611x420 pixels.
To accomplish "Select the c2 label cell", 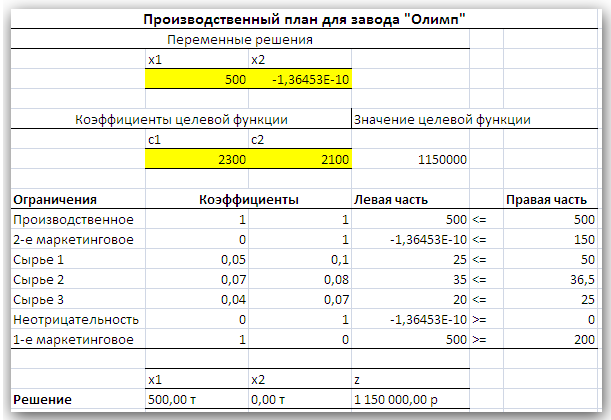I will coord(300,139).
